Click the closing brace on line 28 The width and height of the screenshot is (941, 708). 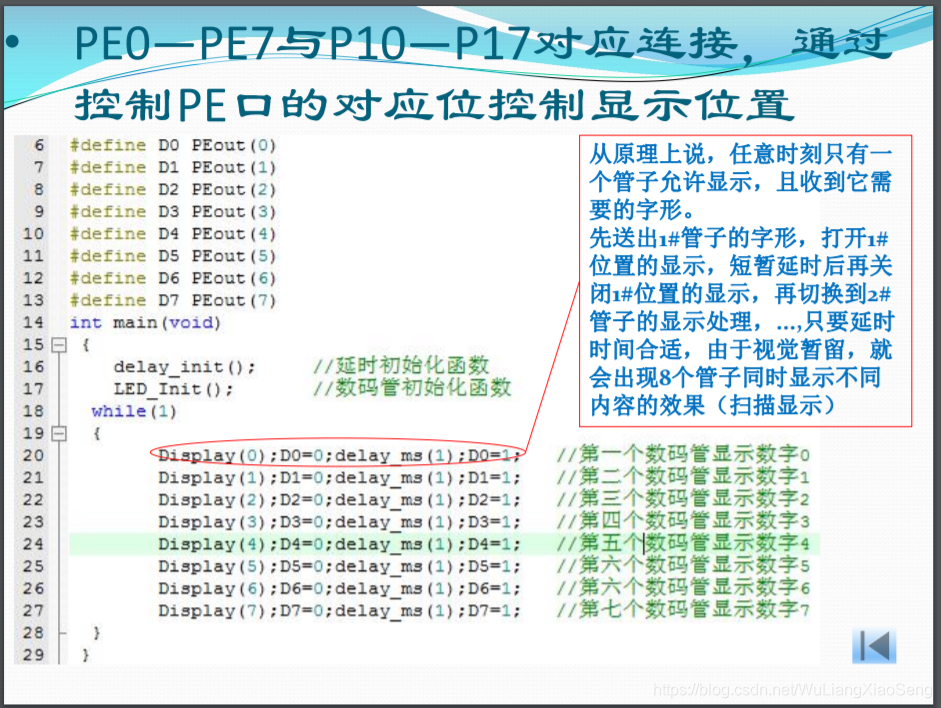(97, 633)
